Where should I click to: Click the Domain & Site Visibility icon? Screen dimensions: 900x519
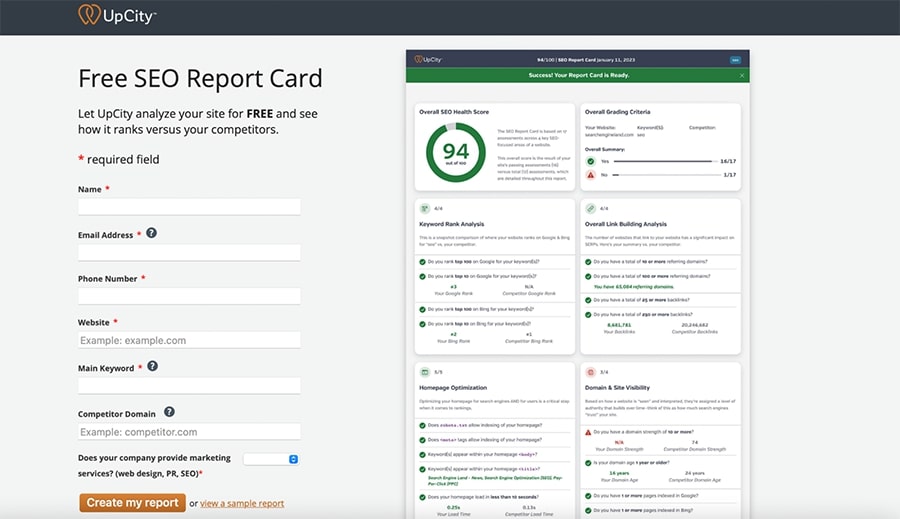click(x=590, y=371)
